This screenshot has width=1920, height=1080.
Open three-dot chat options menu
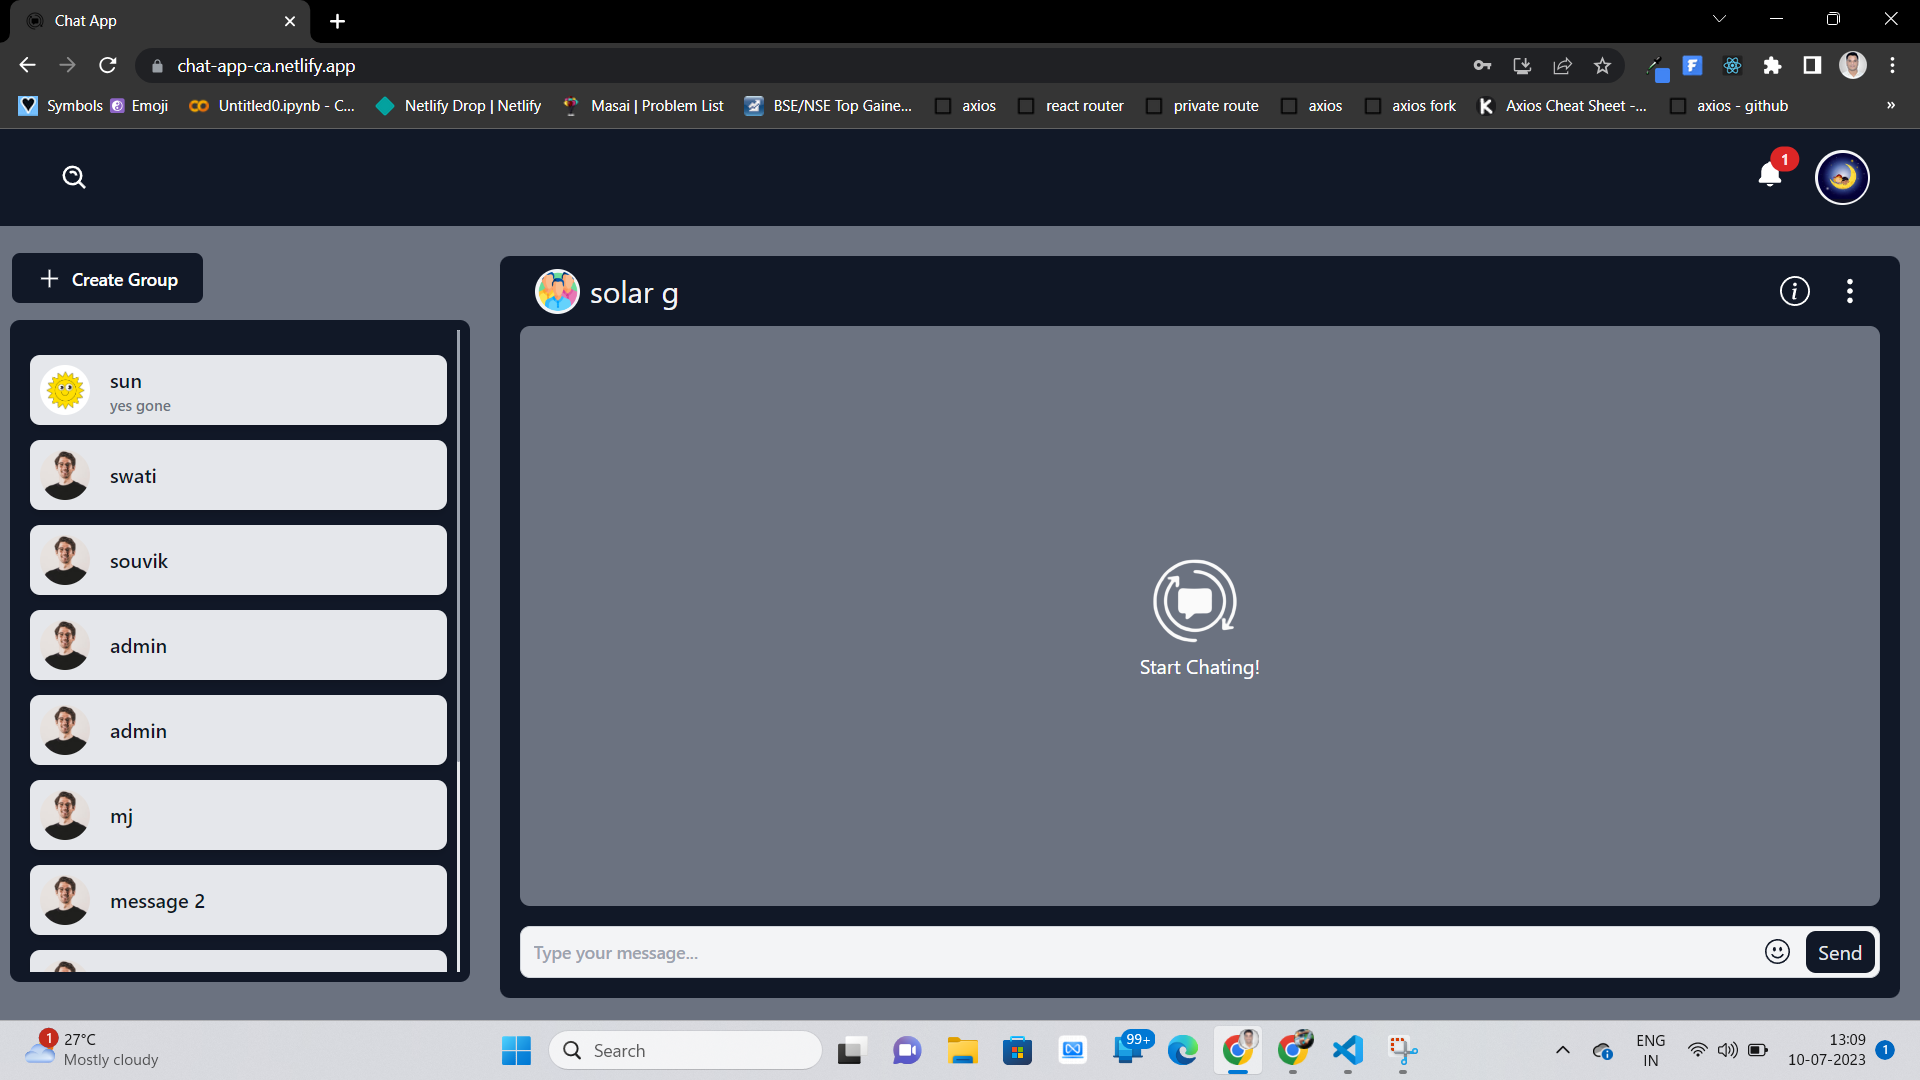[x=1849, y=291]
